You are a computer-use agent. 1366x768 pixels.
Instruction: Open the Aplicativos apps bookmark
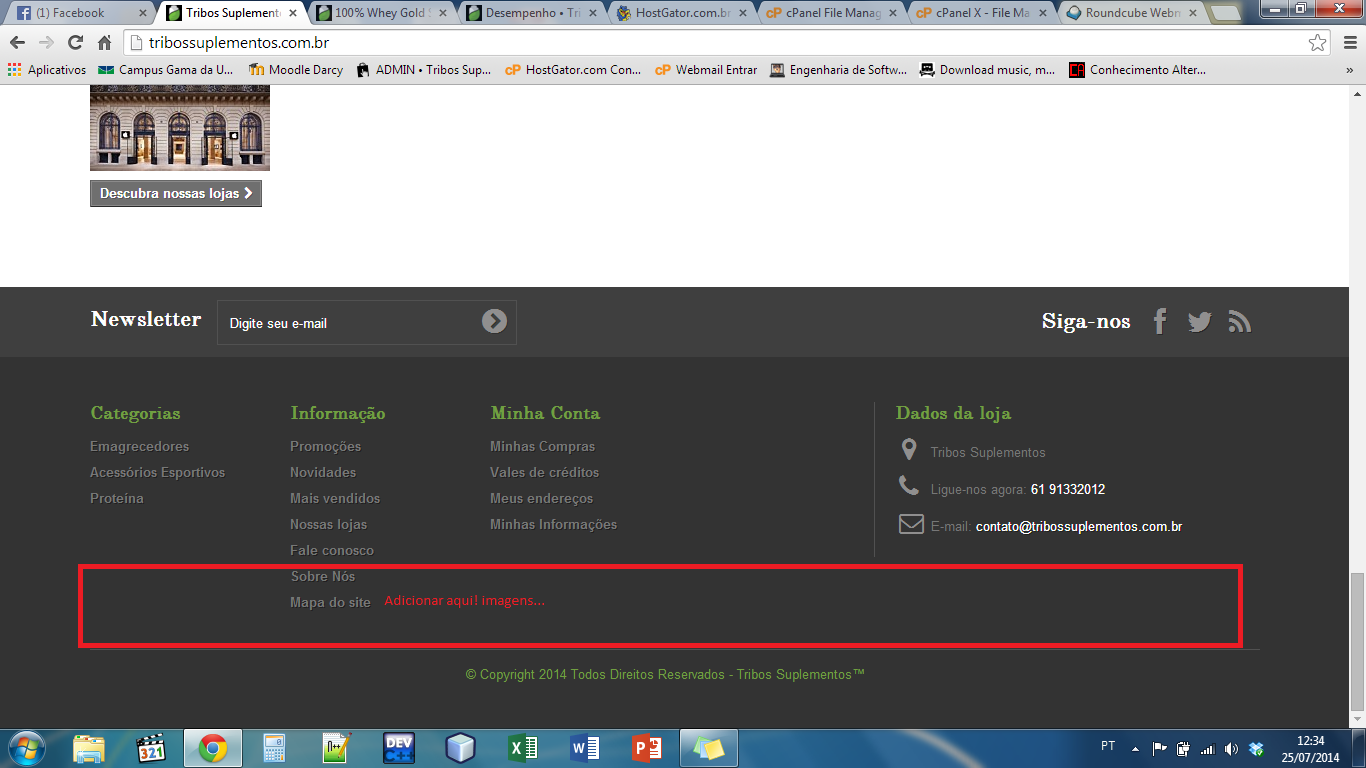coord(47,70)
